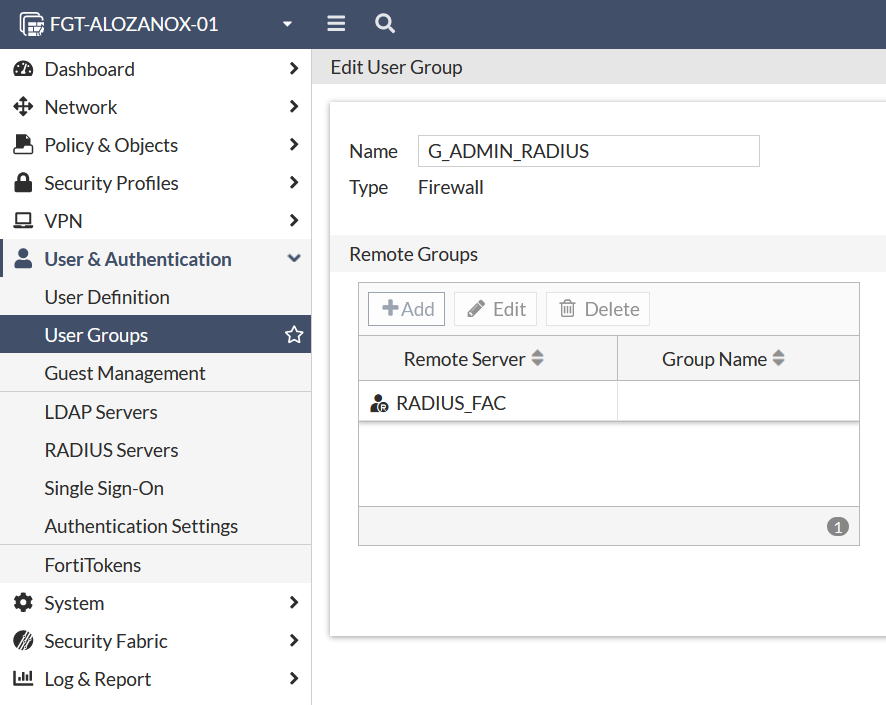The height and width of the screenshot is (705, 886).
Task: Collapse the User & Authentication section
Action: [294, 259]
